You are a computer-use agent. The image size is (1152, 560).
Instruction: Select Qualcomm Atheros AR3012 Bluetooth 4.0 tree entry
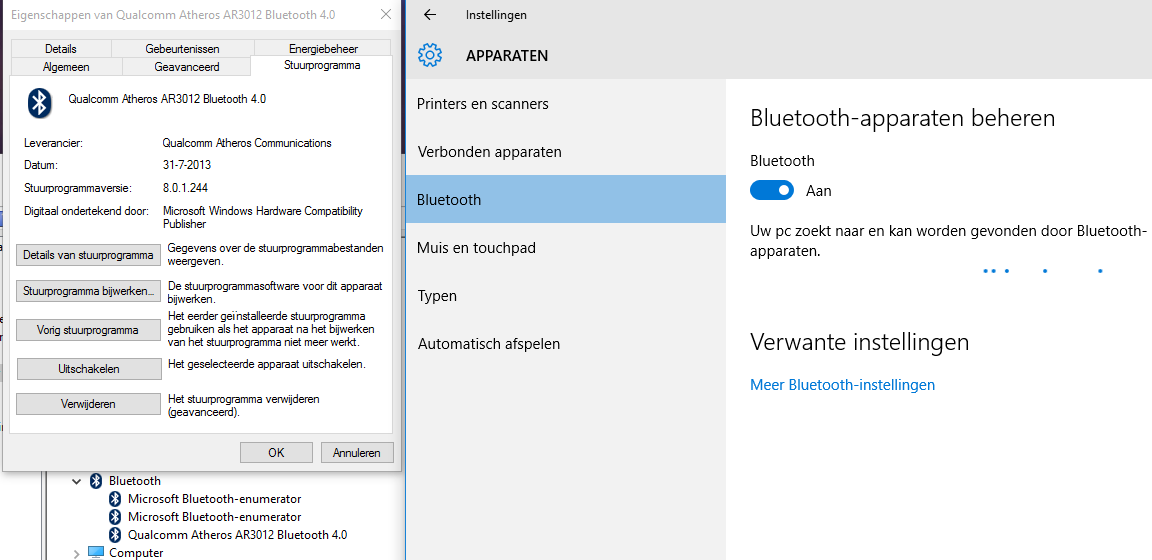click(x=237, y=534)
